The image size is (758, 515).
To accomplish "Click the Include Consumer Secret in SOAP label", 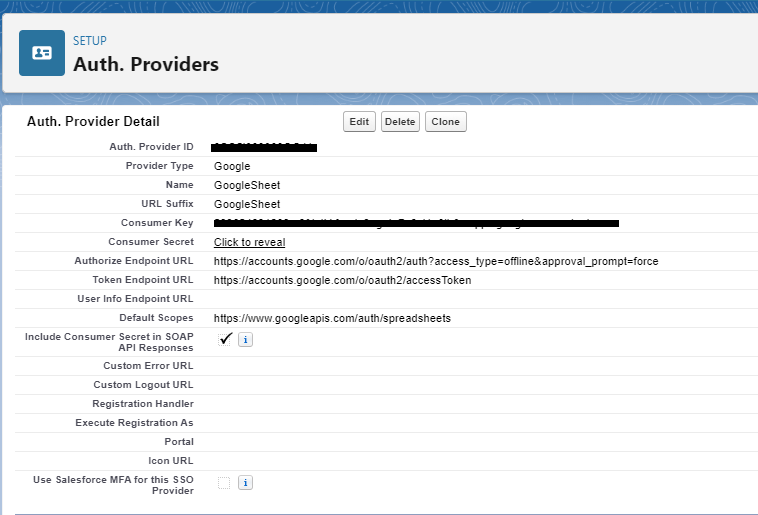I will pos(109,342).
